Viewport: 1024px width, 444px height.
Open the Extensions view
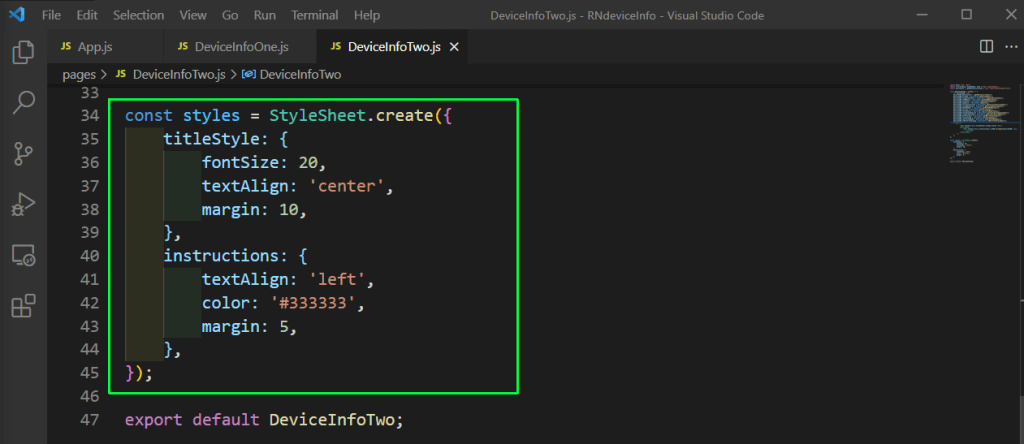pos(23,305)
